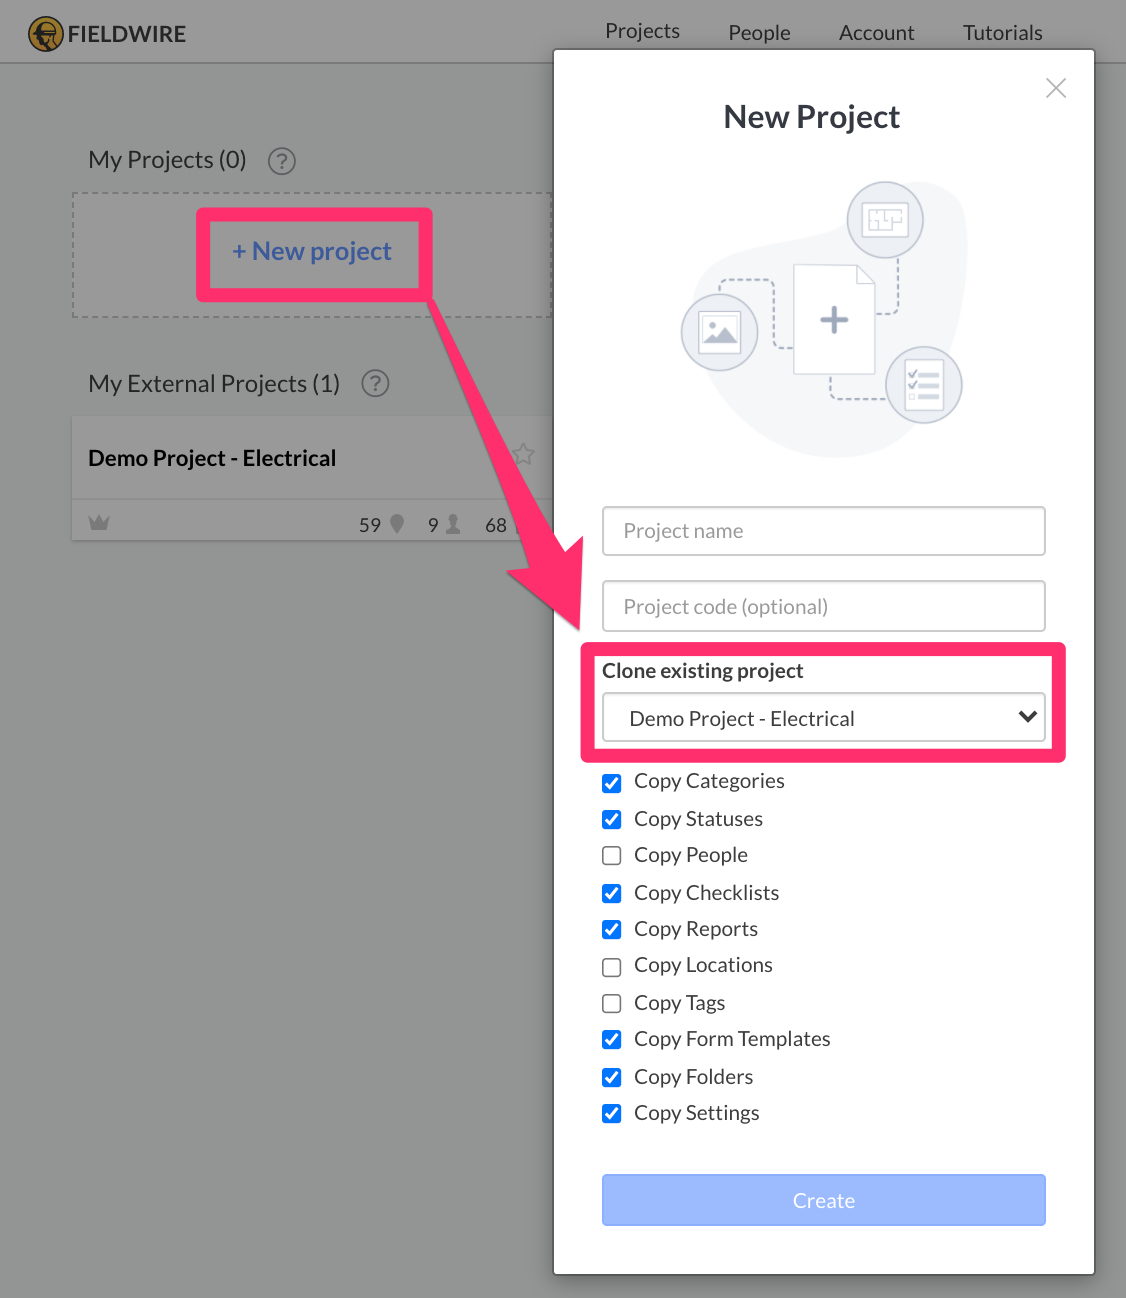Click the people icon showing 9
1126x1298 pixels.
click(453, 524)
